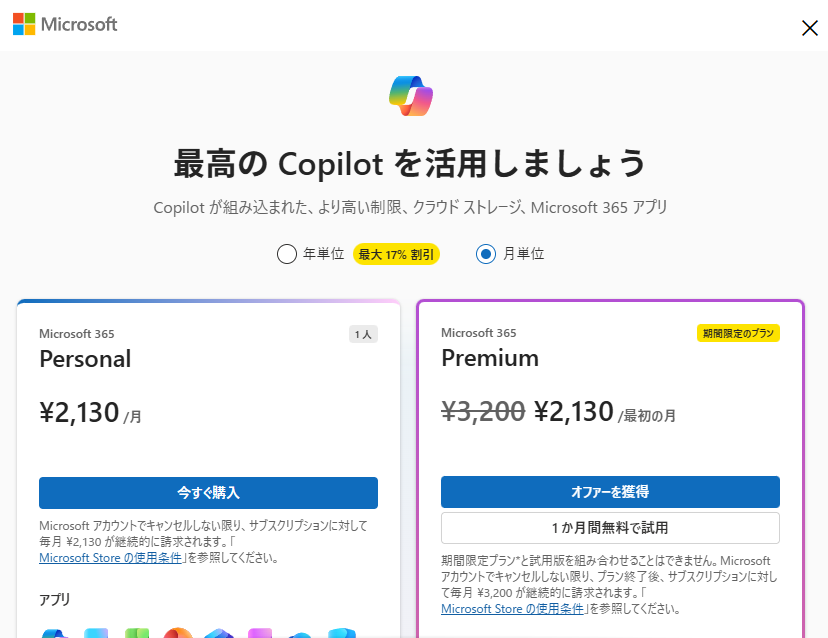Image resolution: width=828 pixels, height=638 pixels.
Task: Click the 1人 badge on the Personal card
Action: coord(362,333)
